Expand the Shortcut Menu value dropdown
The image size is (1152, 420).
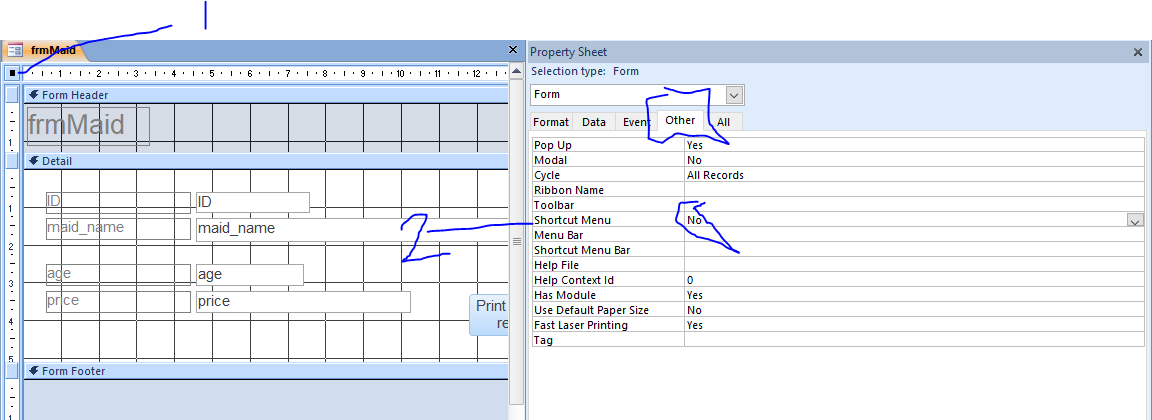point(1135,220)
